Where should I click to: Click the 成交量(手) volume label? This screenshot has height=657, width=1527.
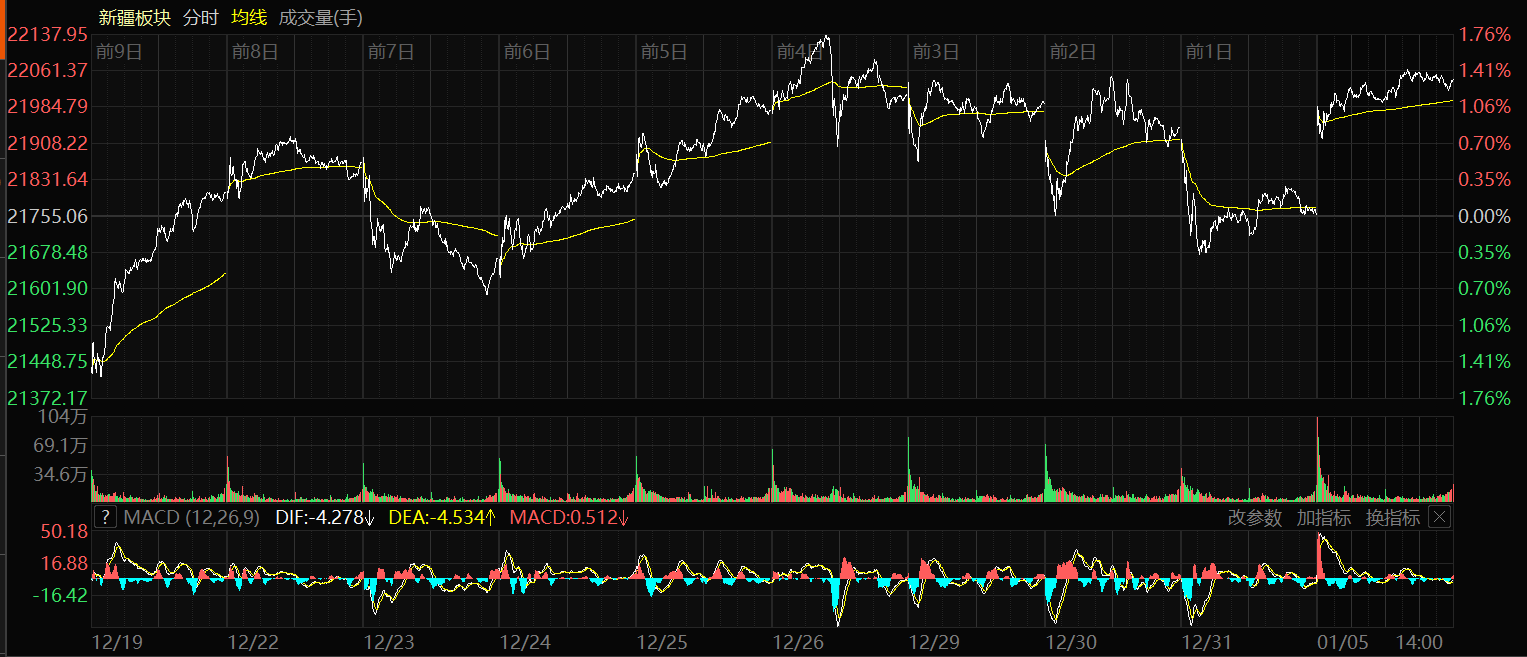click(320, 18)
